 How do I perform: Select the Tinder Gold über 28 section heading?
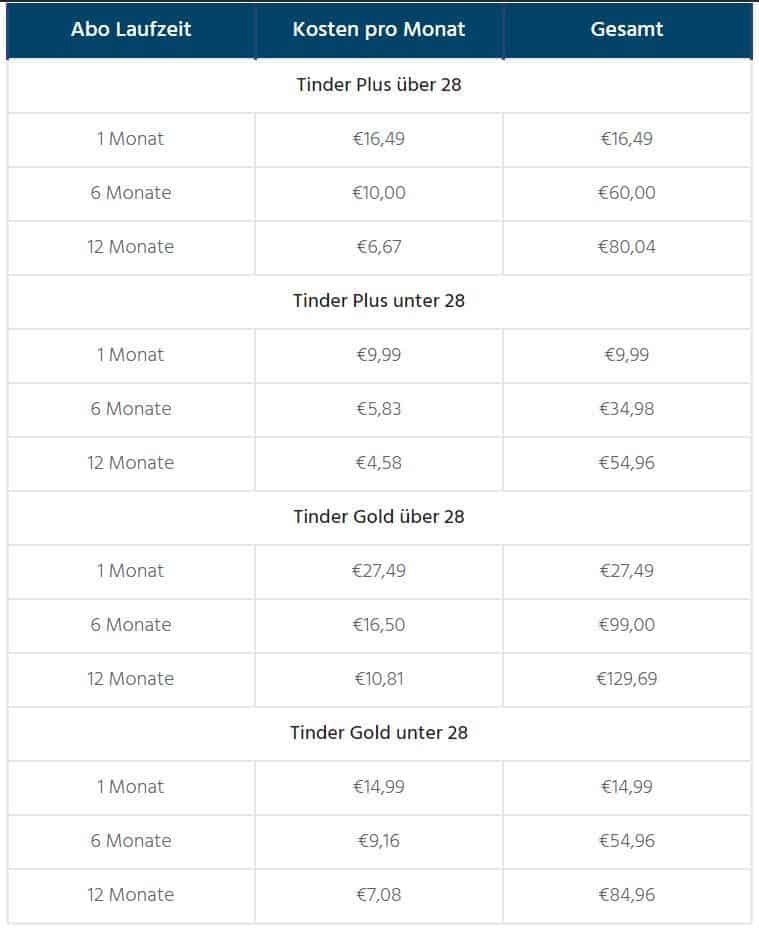379,517
